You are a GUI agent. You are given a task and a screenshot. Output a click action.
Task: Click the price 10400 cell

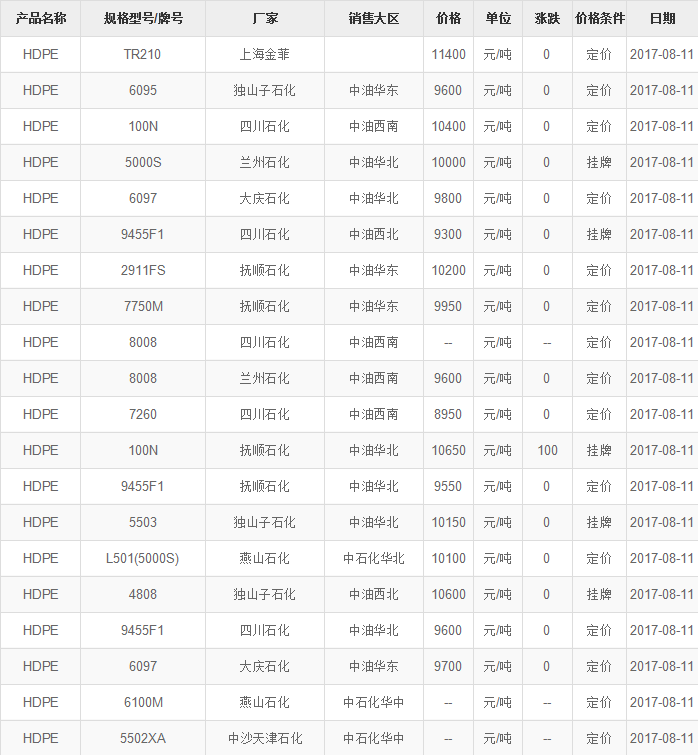click(448, 127)
